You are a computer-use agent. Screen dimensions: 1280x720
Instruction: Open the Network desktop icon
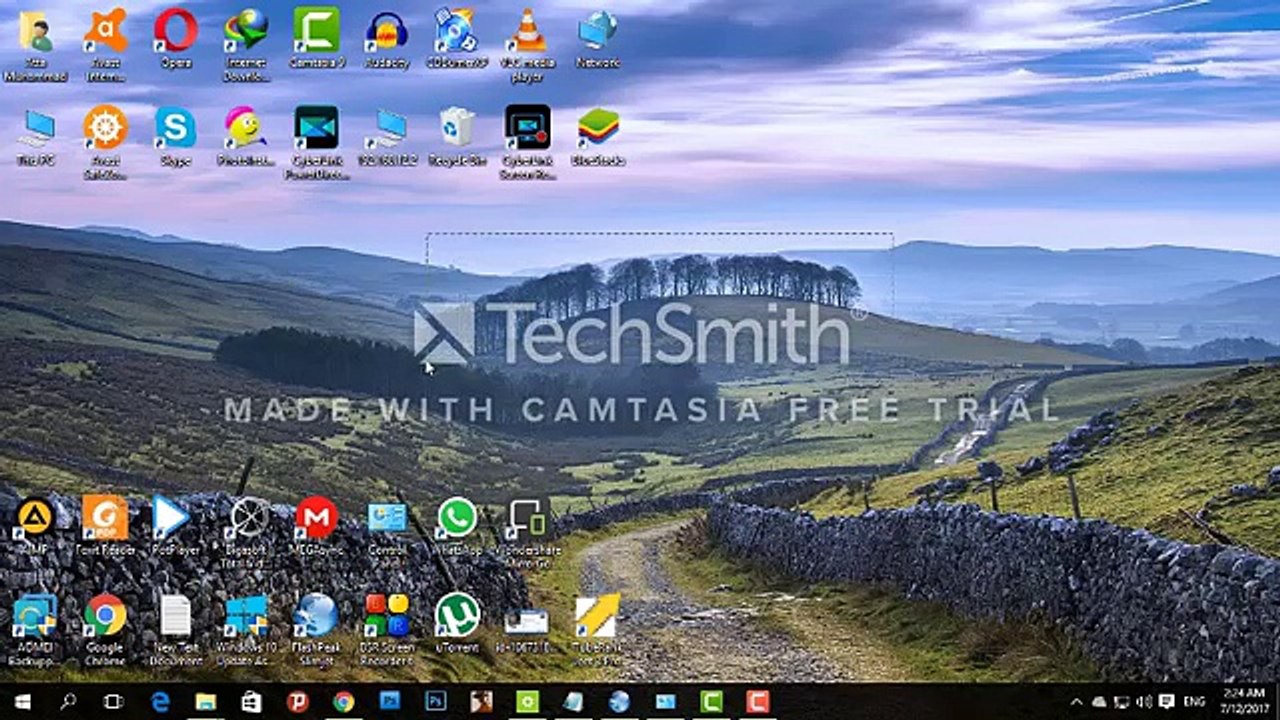597,38
